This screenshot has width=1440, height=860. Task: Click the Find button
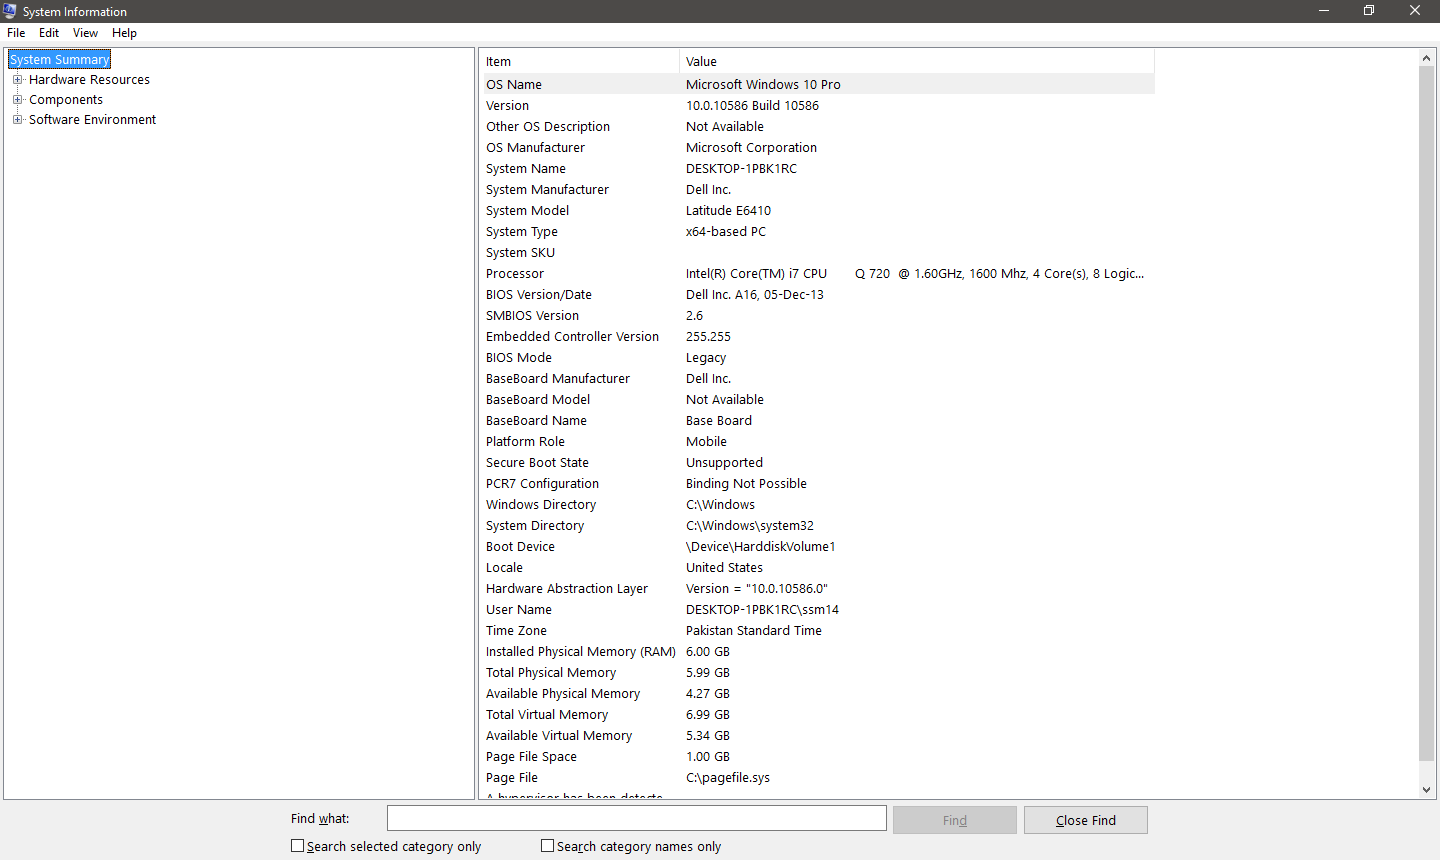point(955,820)
